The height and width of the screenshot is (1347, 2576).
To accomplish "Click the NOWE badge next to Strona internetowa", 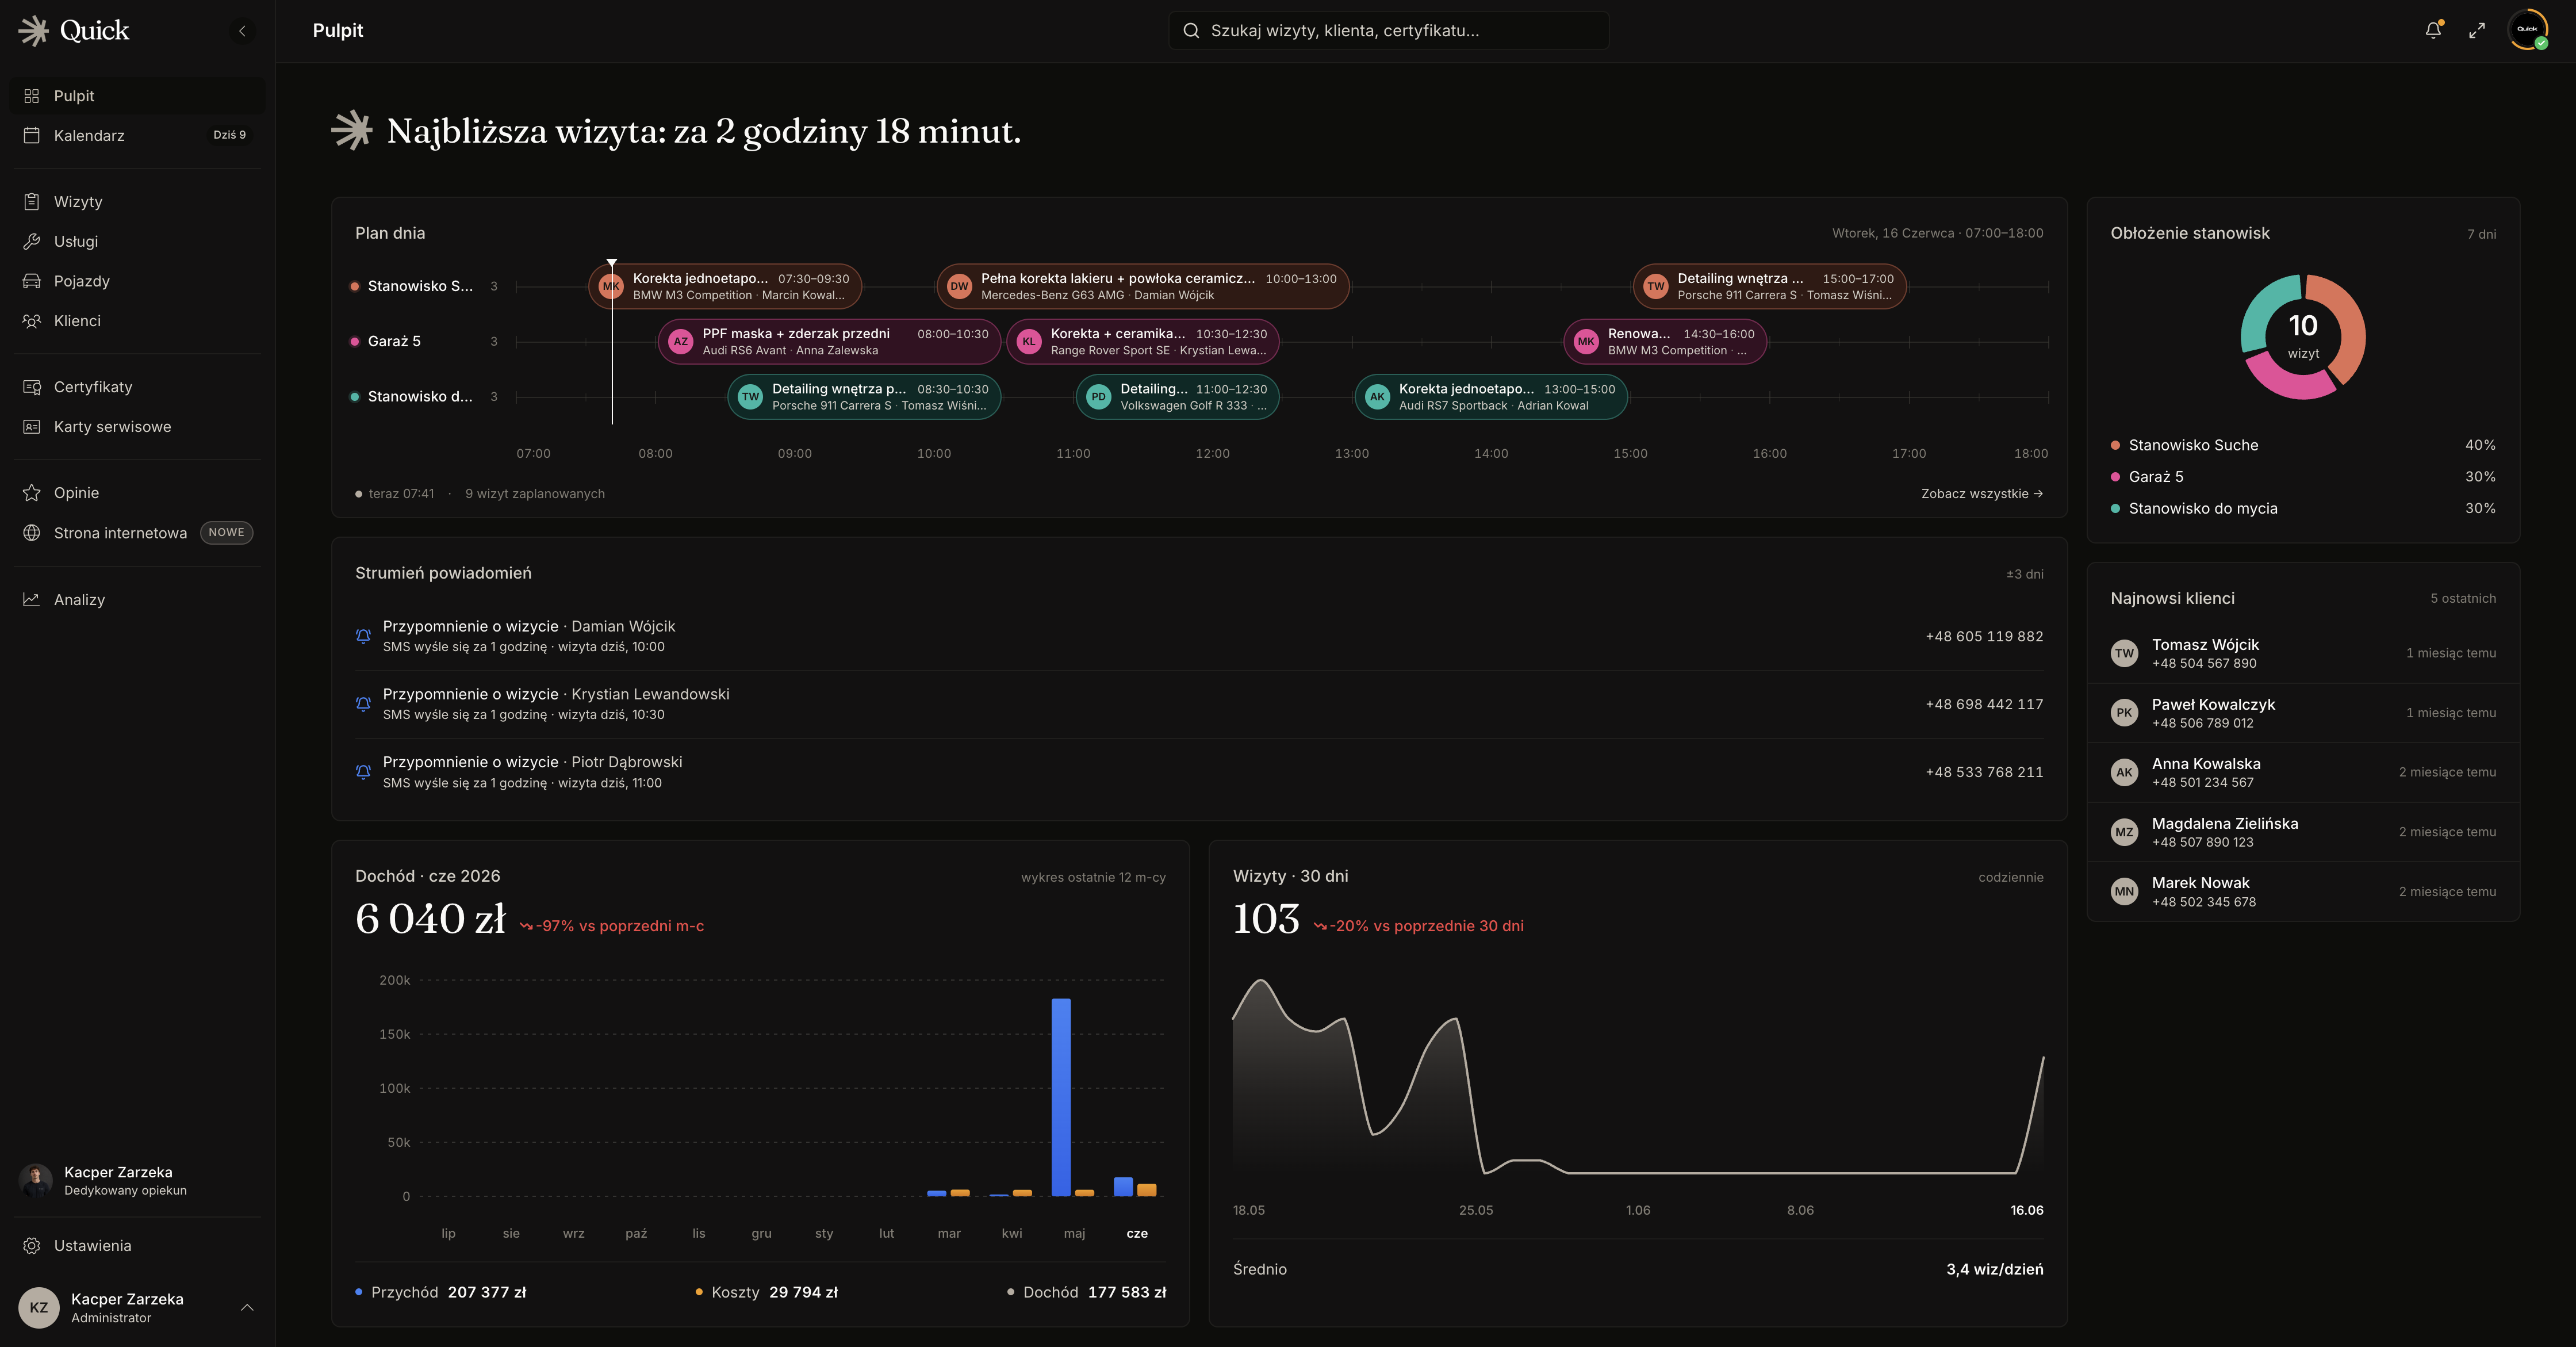I will coord(226,533).
